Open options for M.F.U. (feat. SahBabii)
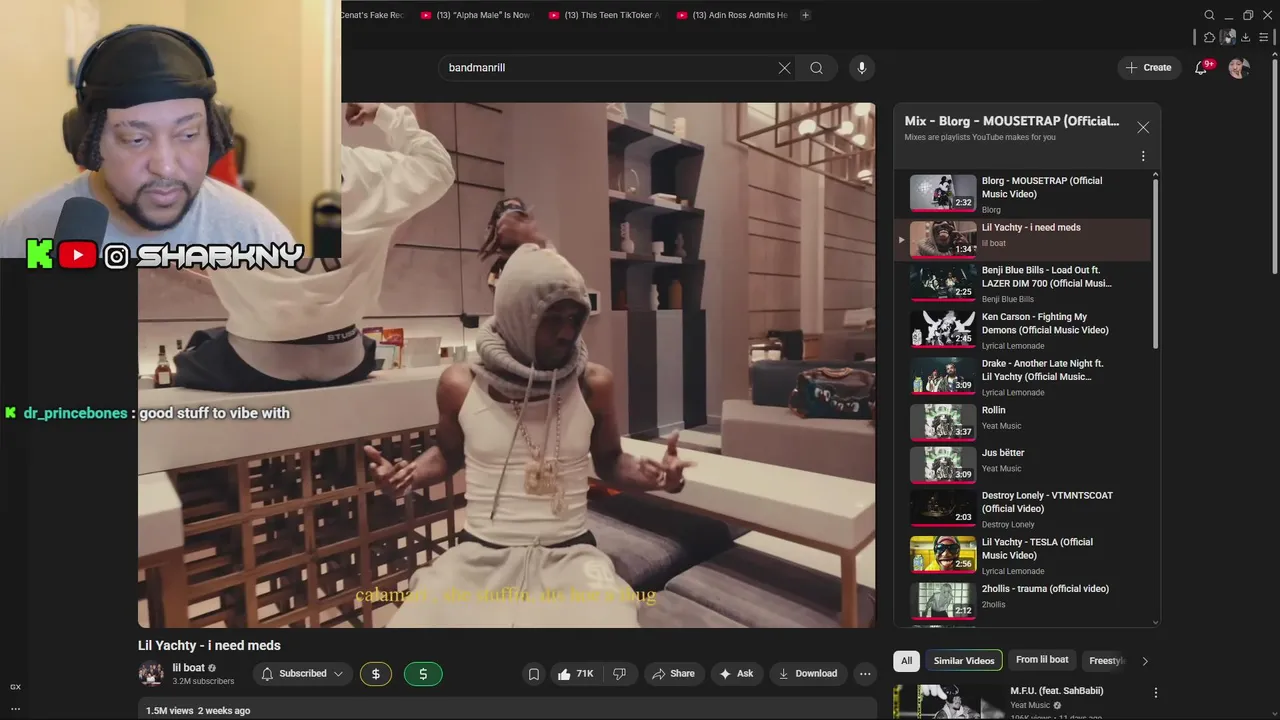This screenshot has width=1280, height=720. click(x=1156, y=692)
